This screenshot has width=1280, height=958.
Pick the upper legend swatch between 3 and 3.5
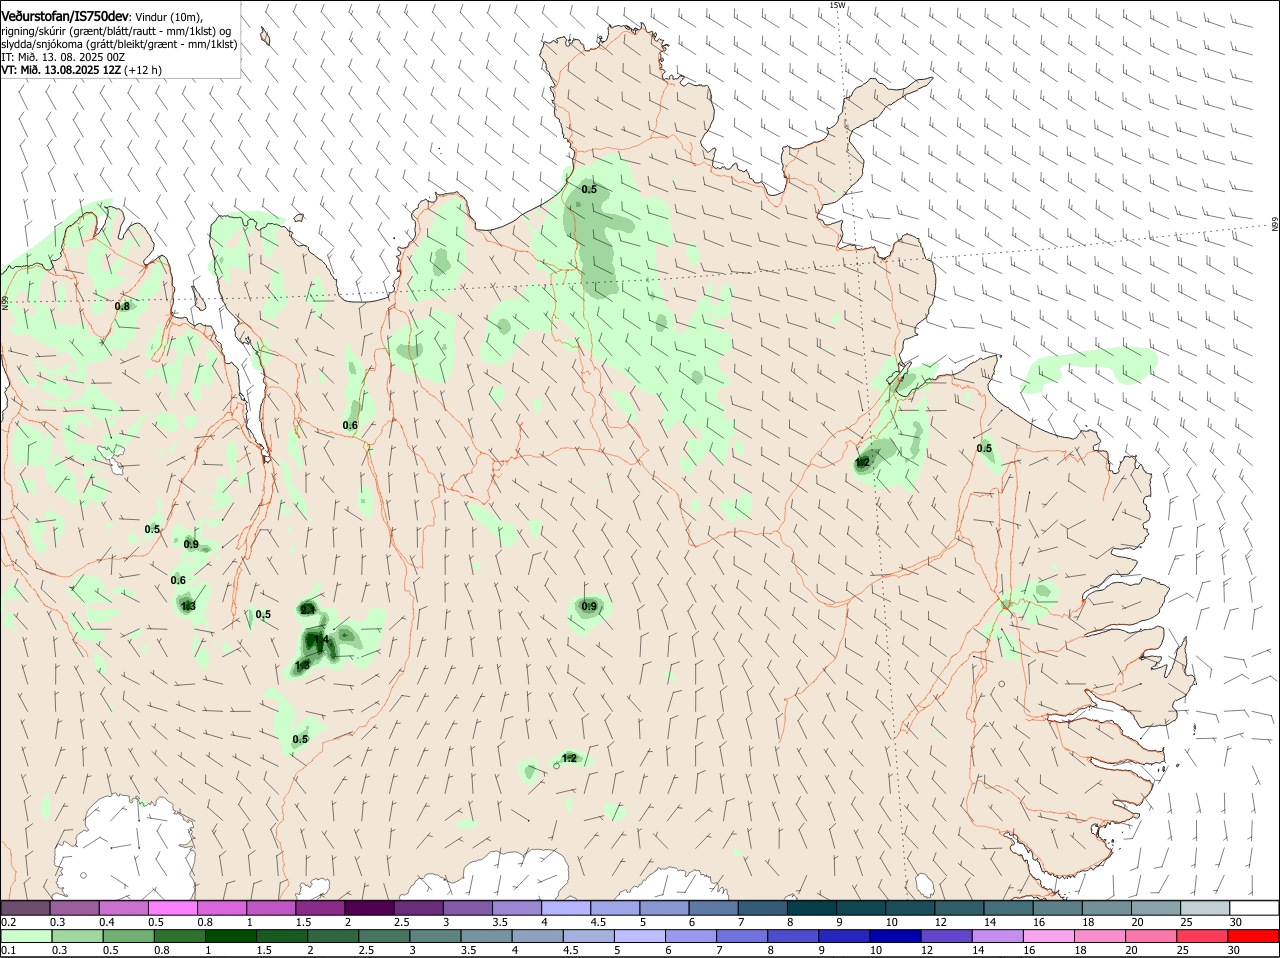[467, 907]
